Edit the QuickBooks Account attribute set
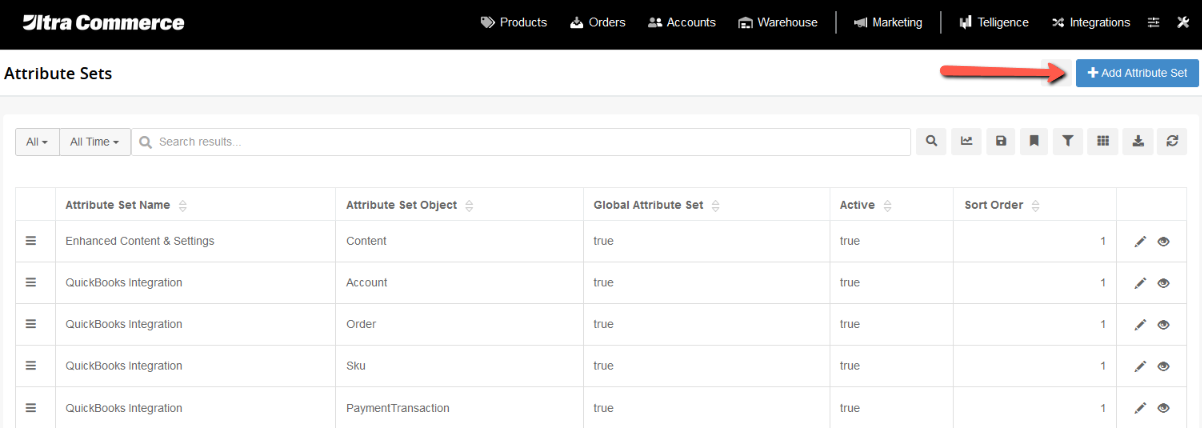Viewport: 1202px width, 428px height. tap(1140, 283)
